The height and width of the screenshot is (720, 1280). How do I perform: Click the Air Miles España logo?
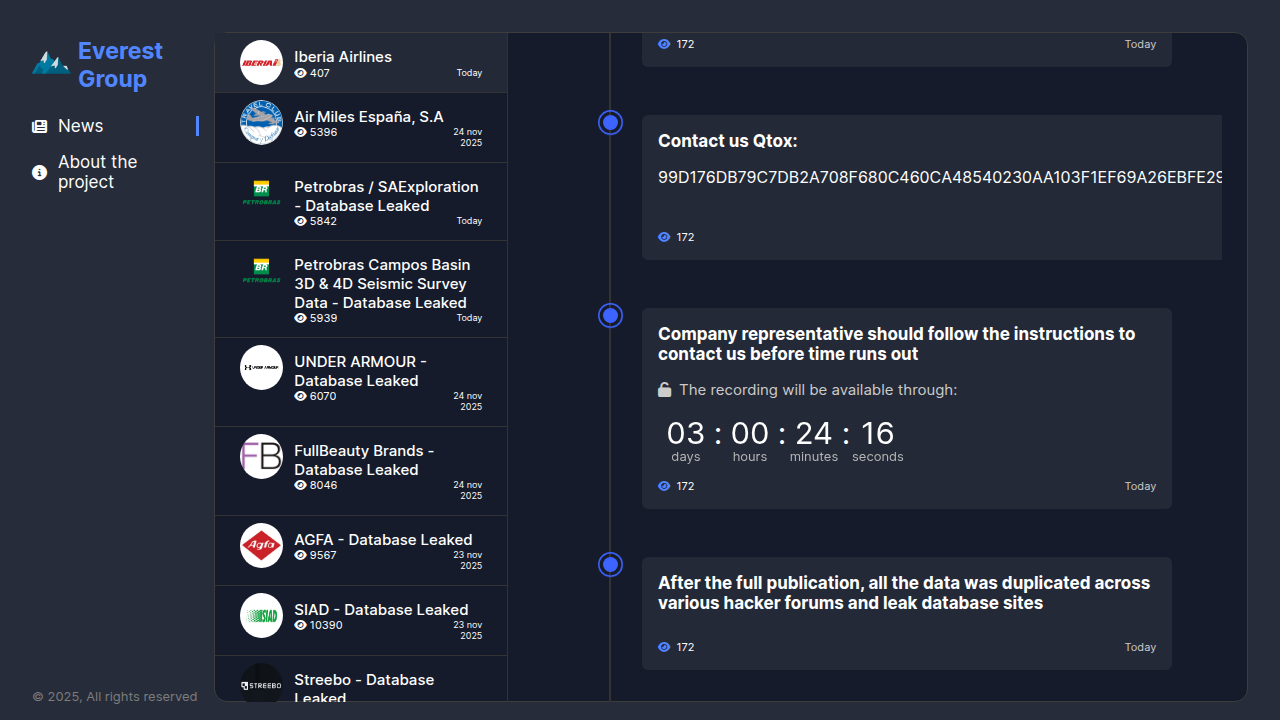point(261,122)
